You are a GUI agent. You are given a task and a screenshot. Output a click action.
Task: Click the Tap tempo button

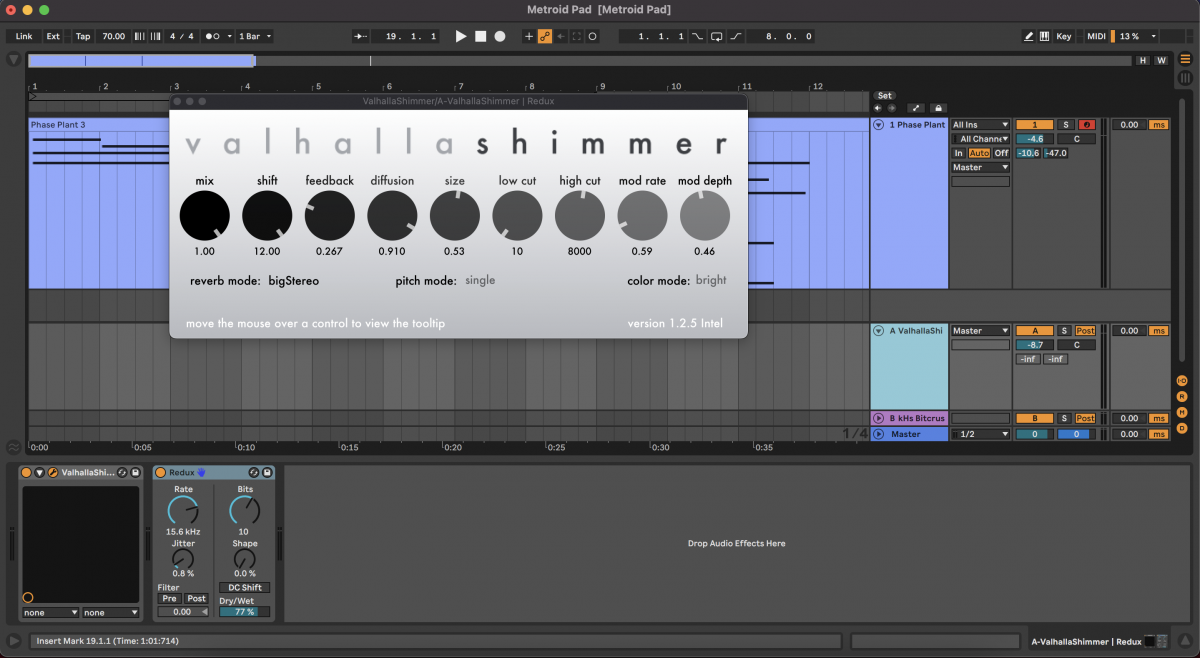83,36
